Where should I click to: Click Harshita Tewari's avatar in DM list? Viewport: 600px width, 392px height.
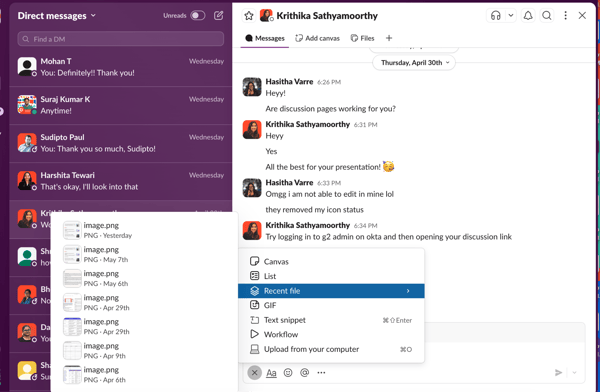point(27,180)
